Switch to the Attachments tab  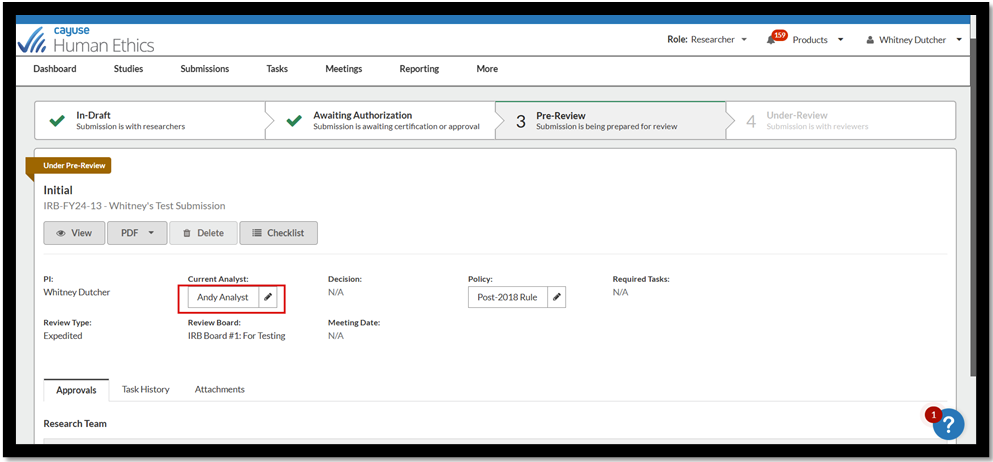click(x=219, y=389)
